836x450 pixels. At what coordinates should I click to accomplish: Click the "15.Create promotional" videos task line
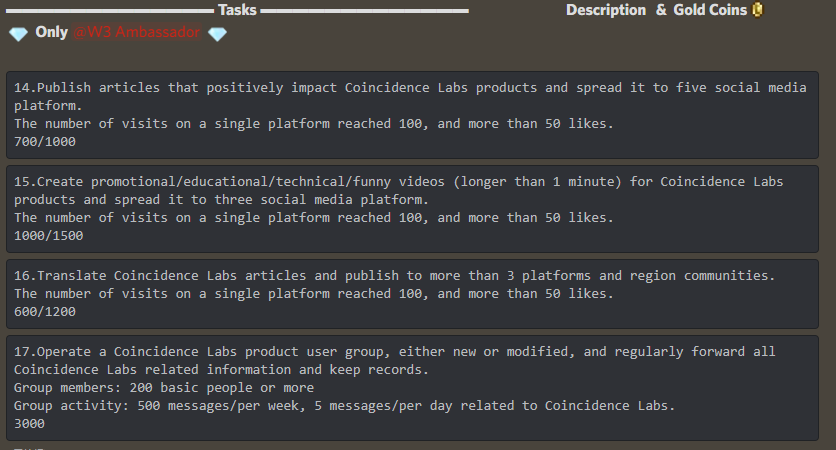click(398, 182)
